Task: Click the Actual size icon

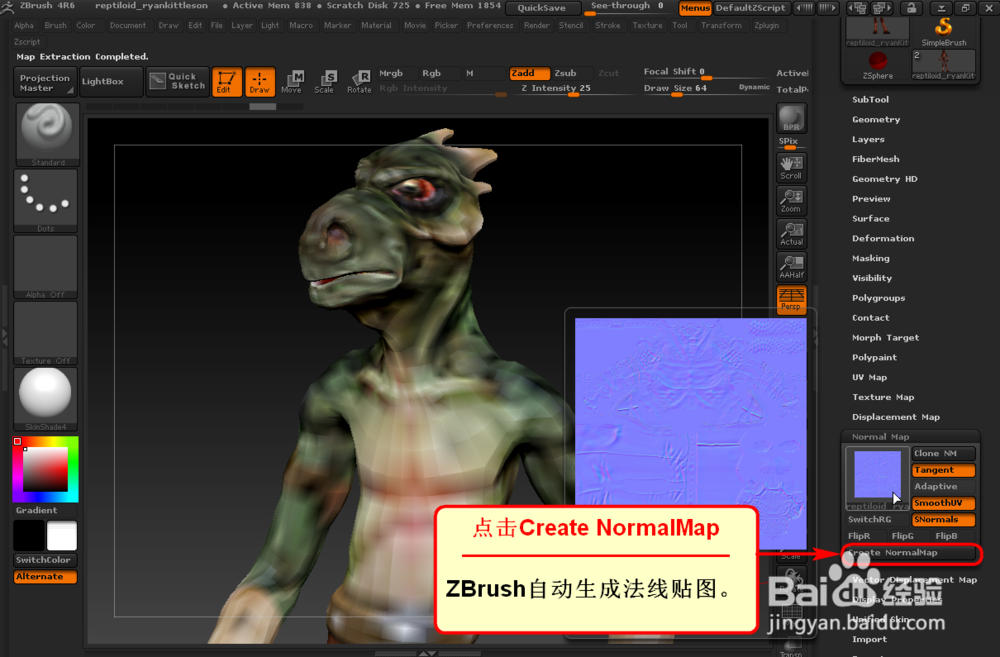Action: coord(791,234)
